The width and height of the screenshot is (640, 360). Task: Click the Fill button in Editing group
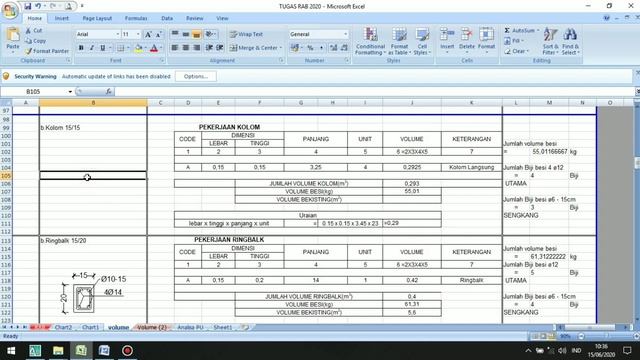513,41
